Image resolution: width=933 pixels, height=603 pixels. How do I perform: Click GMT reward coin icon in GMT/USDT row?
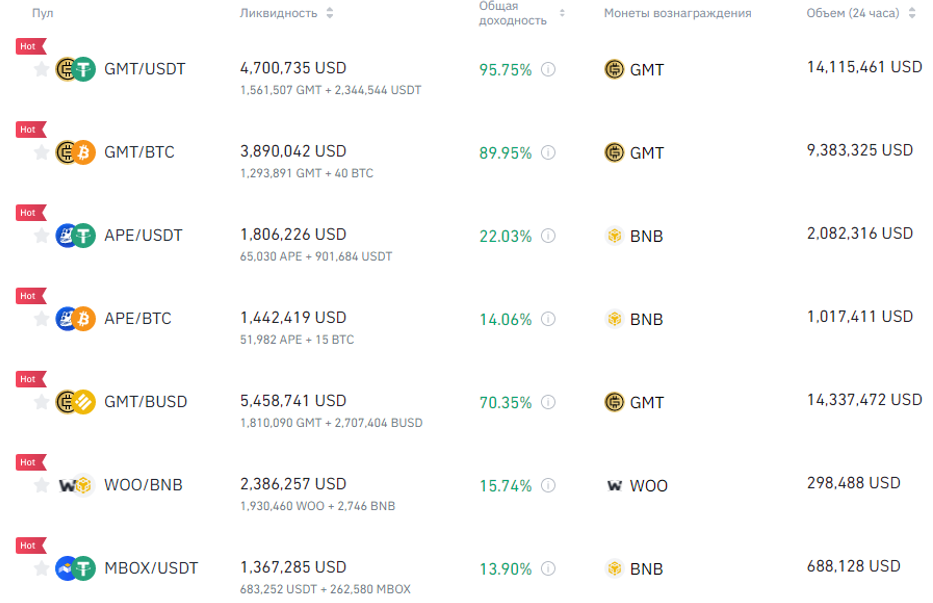tap(614, 70)
